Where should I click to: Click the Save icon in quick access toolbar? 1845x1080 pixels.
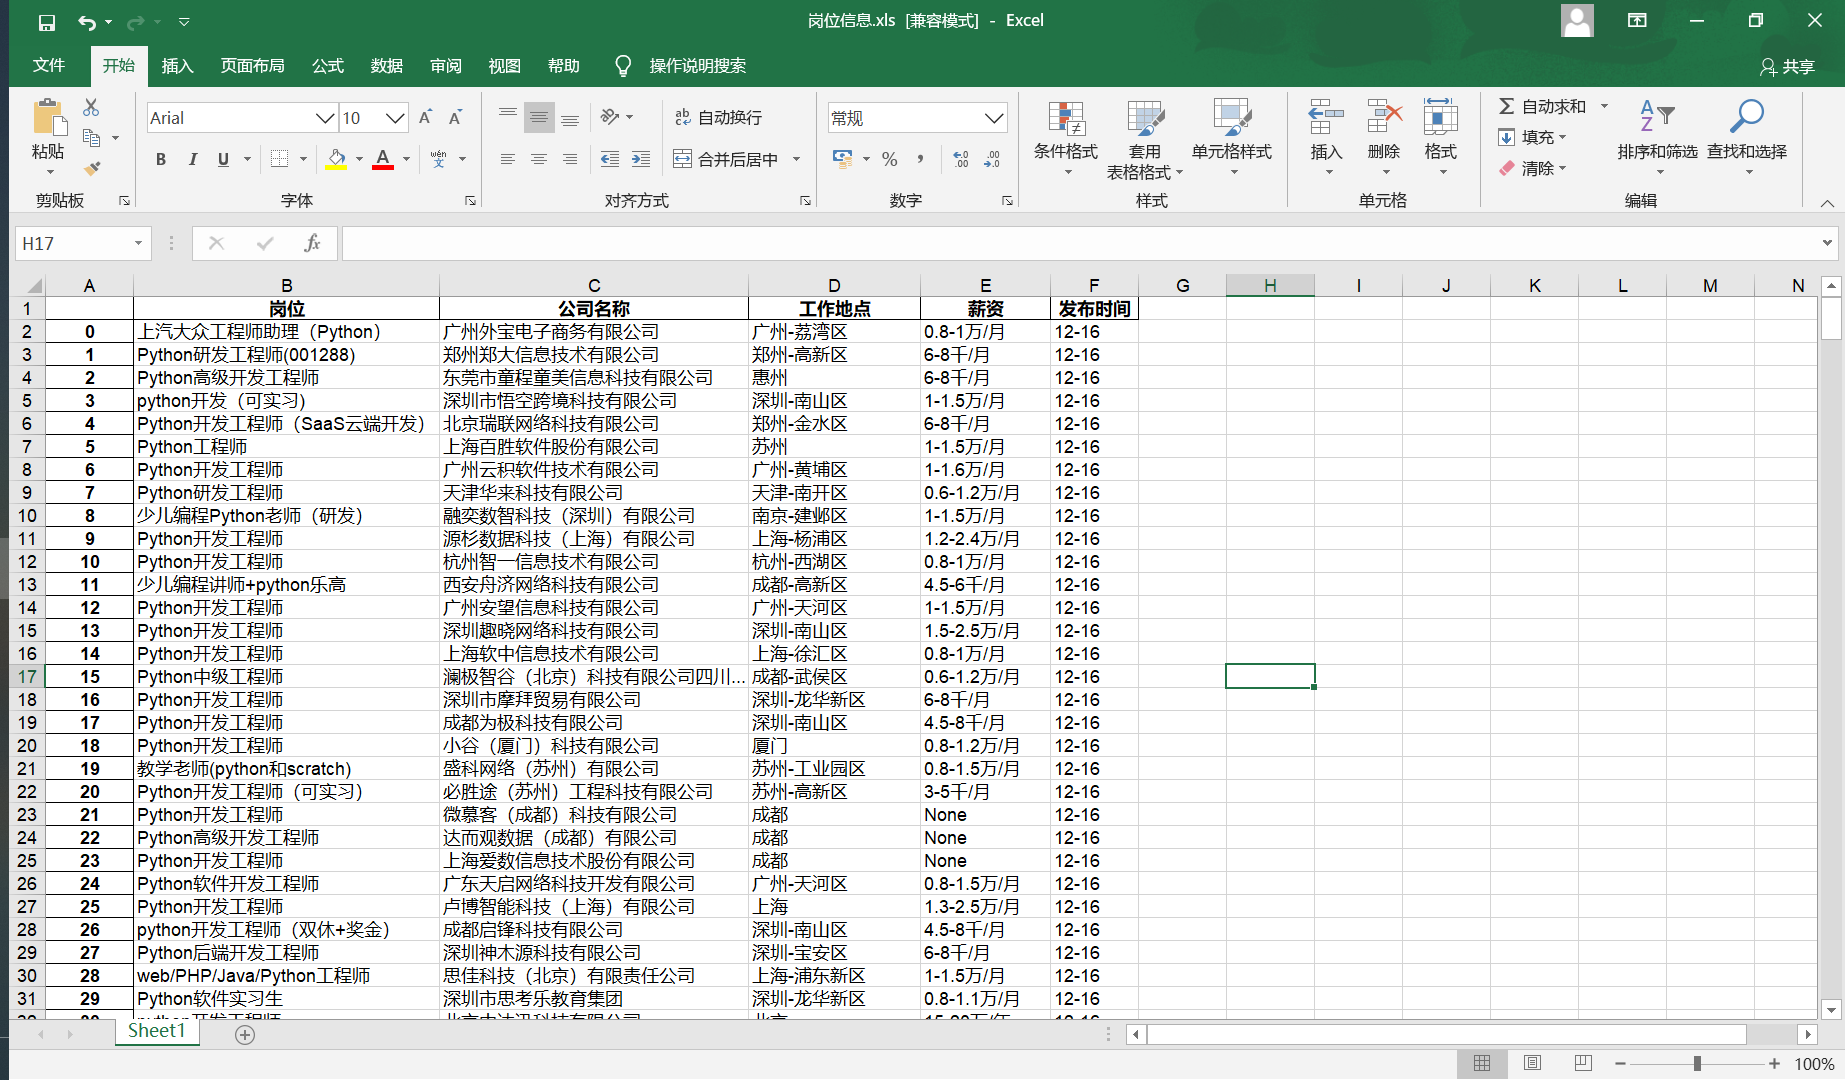[46, 21]
